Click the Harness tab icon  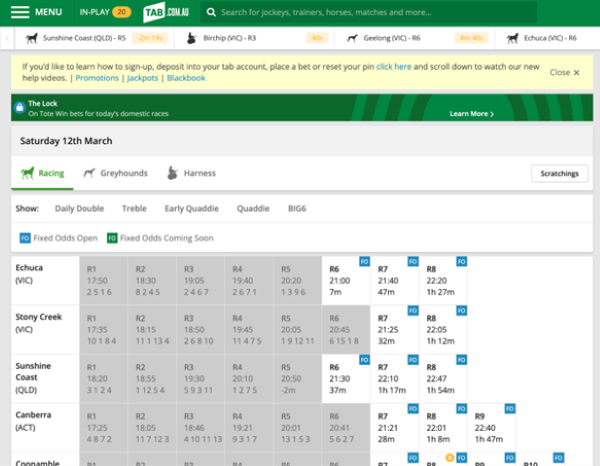click(172, 173)
